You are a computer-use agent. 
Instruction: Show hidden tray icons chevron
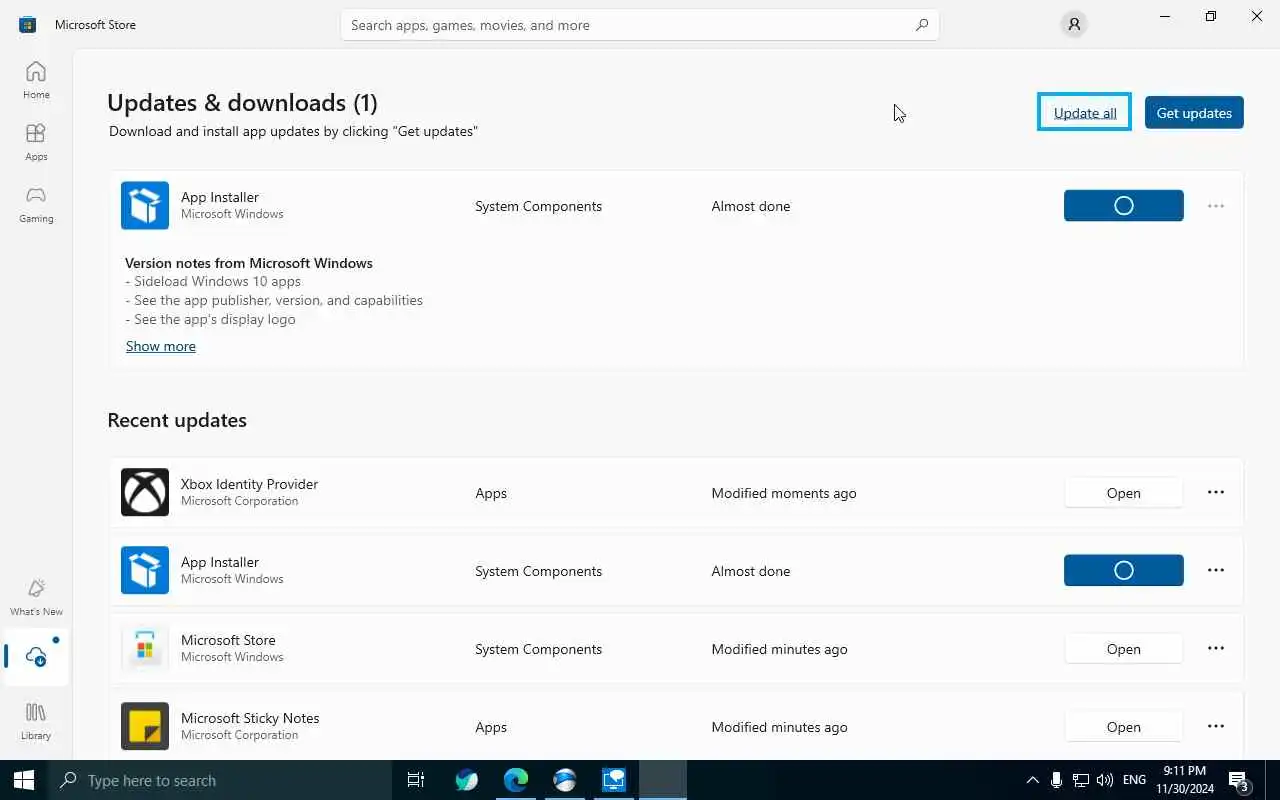click(x=1032, y=780)
